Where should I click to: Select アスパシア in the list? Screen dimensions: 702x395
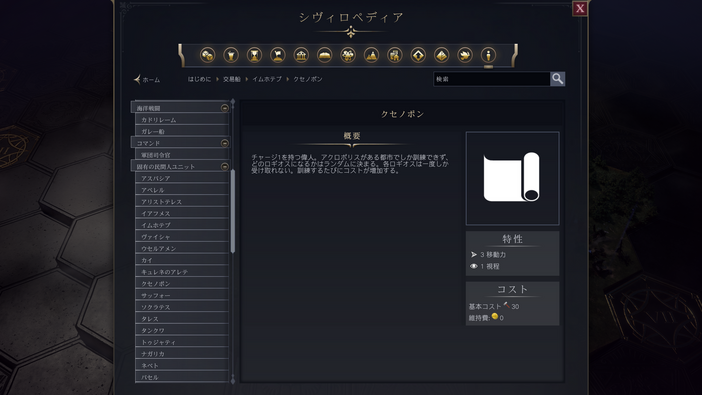182,178
